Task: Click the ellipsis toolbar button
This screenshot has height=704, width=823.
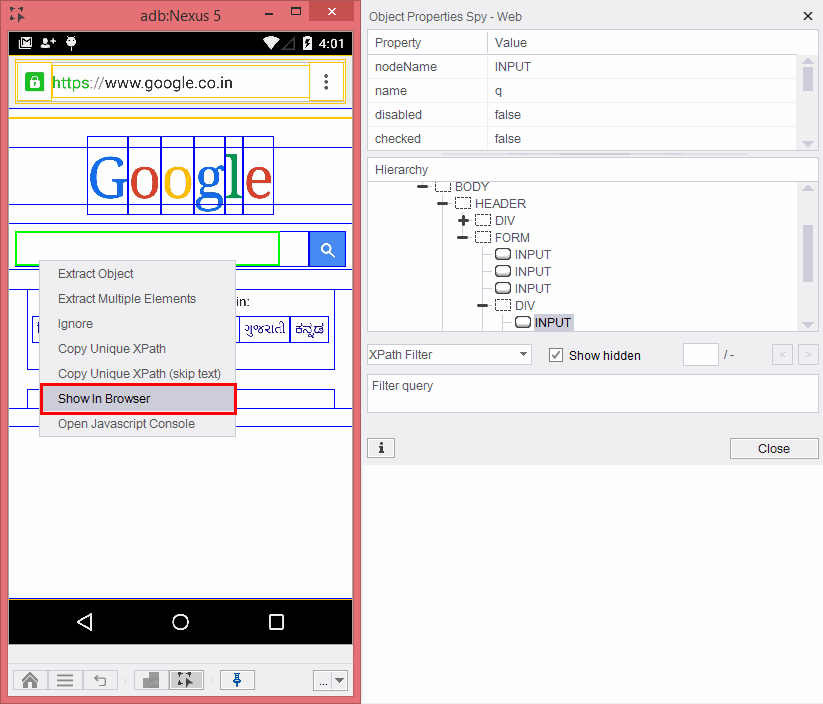Action: pyautogui.click(x=322, y=680)
